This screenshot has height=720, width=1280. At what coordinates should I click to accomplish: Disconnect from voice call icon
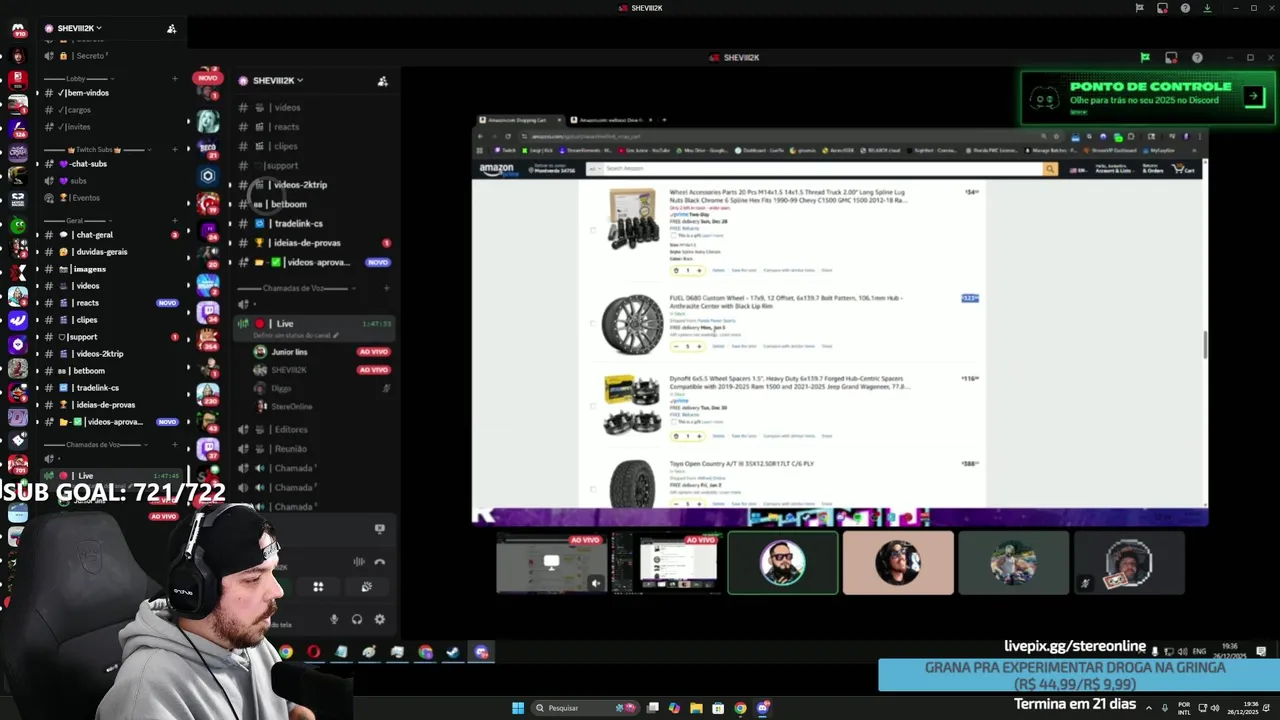click(x=379, y=562)
